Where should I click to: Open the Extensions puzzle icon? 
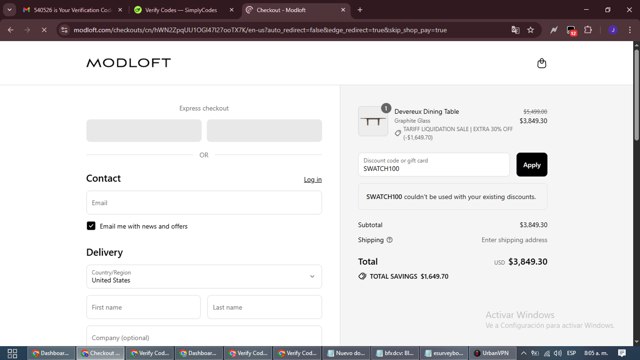pos(588,30)
